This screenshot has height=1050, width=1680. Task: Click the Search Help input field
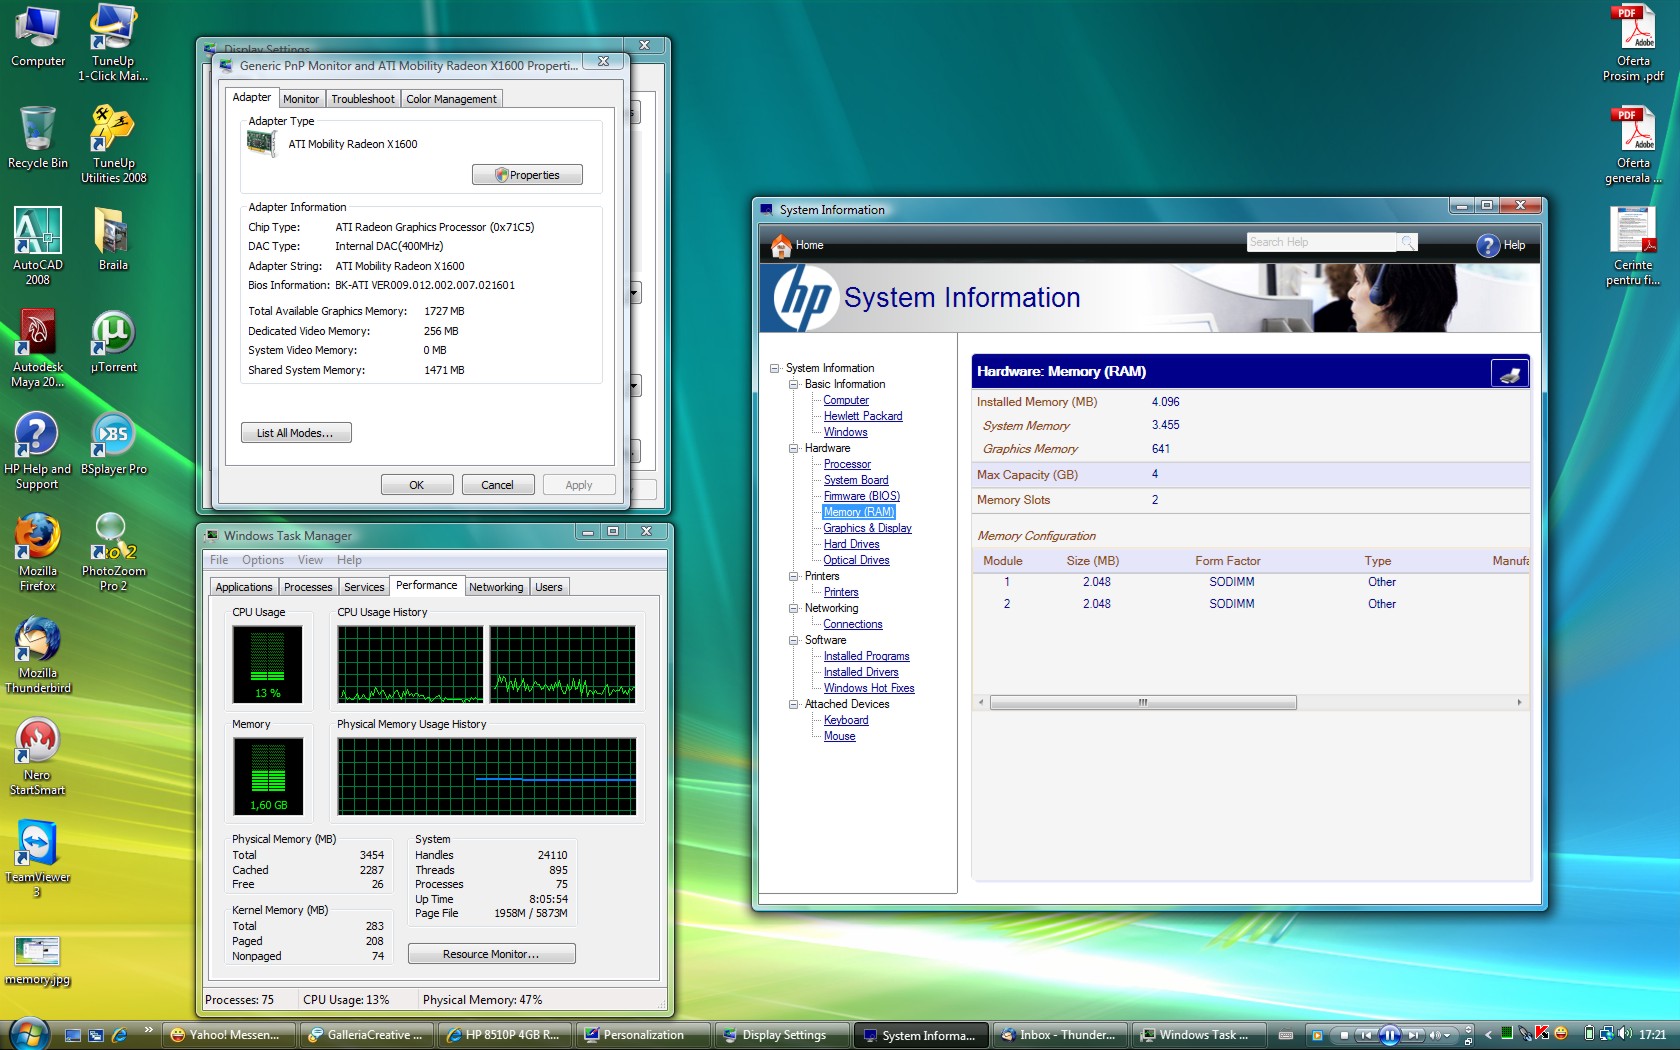pos(1321,242)
